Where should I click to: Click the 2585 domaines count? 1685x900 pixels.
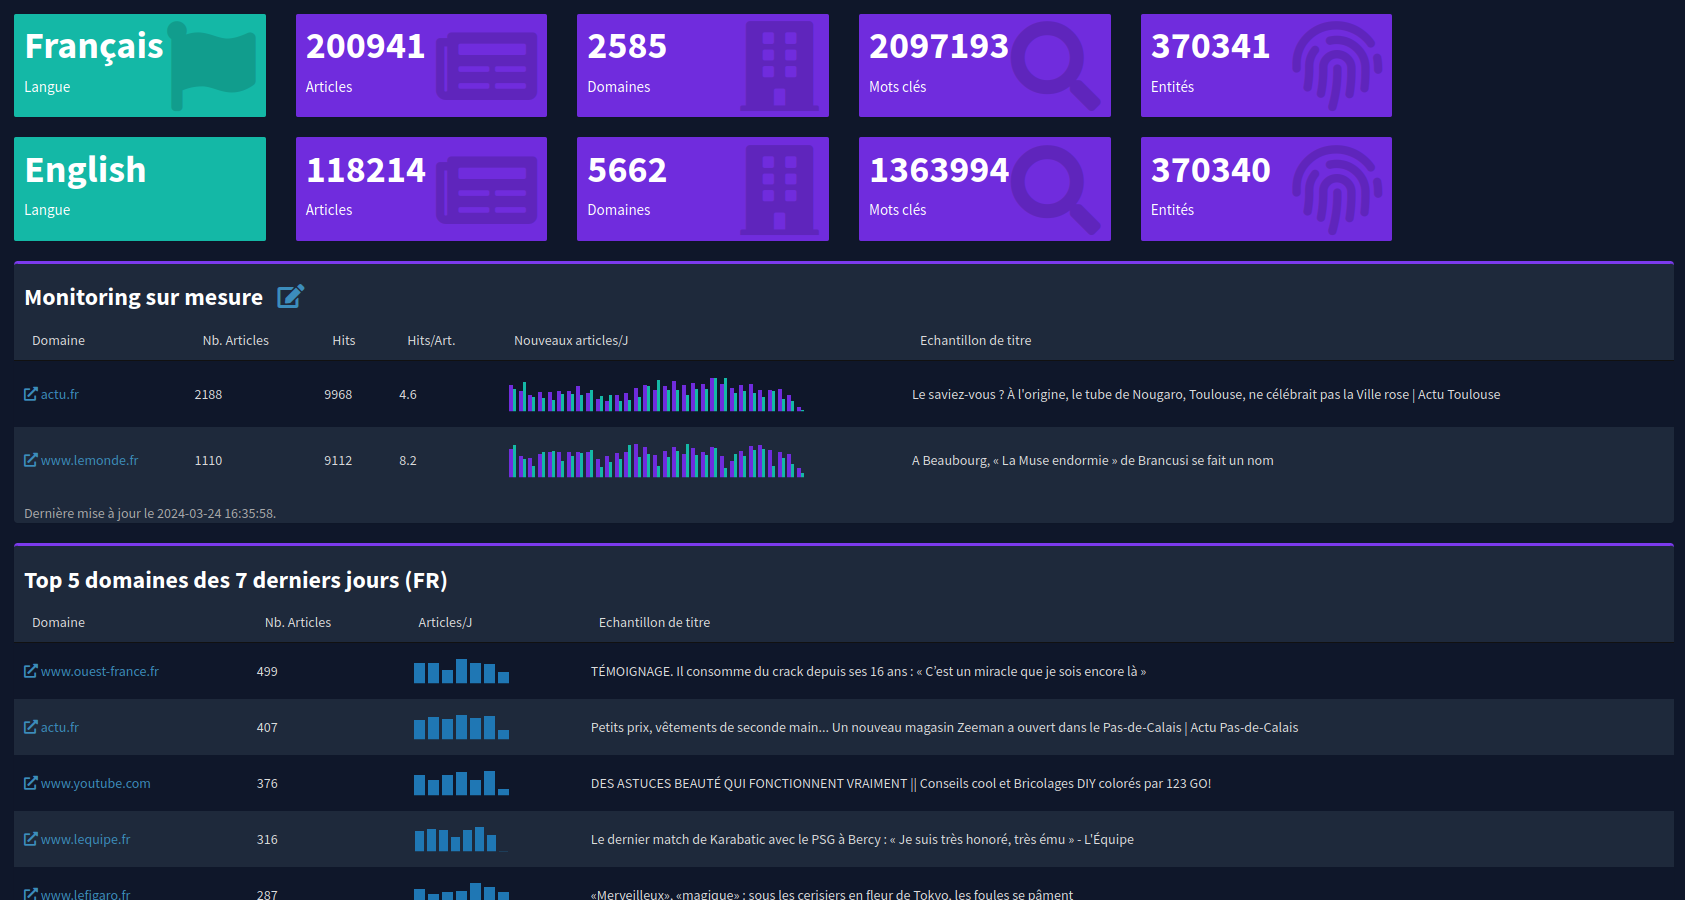(x=627, y=46)
